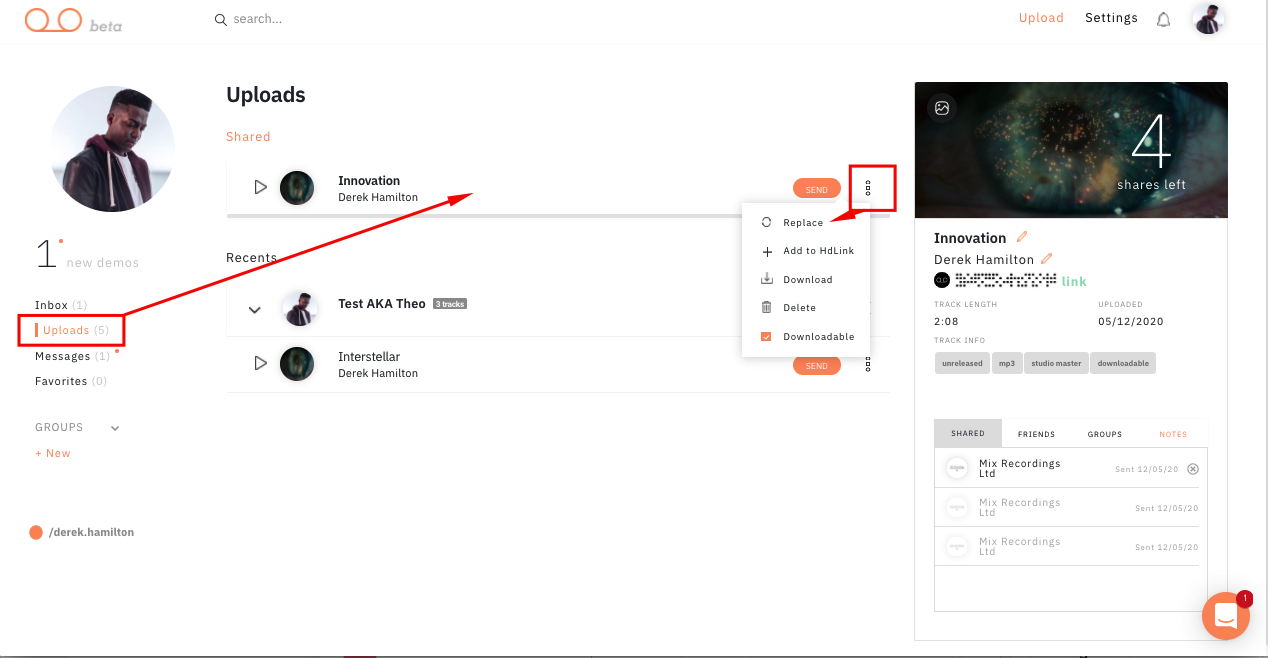This screenshot has height=658, width=1268.
Task: Open the chat widget button
Action: pos(1226,616)
